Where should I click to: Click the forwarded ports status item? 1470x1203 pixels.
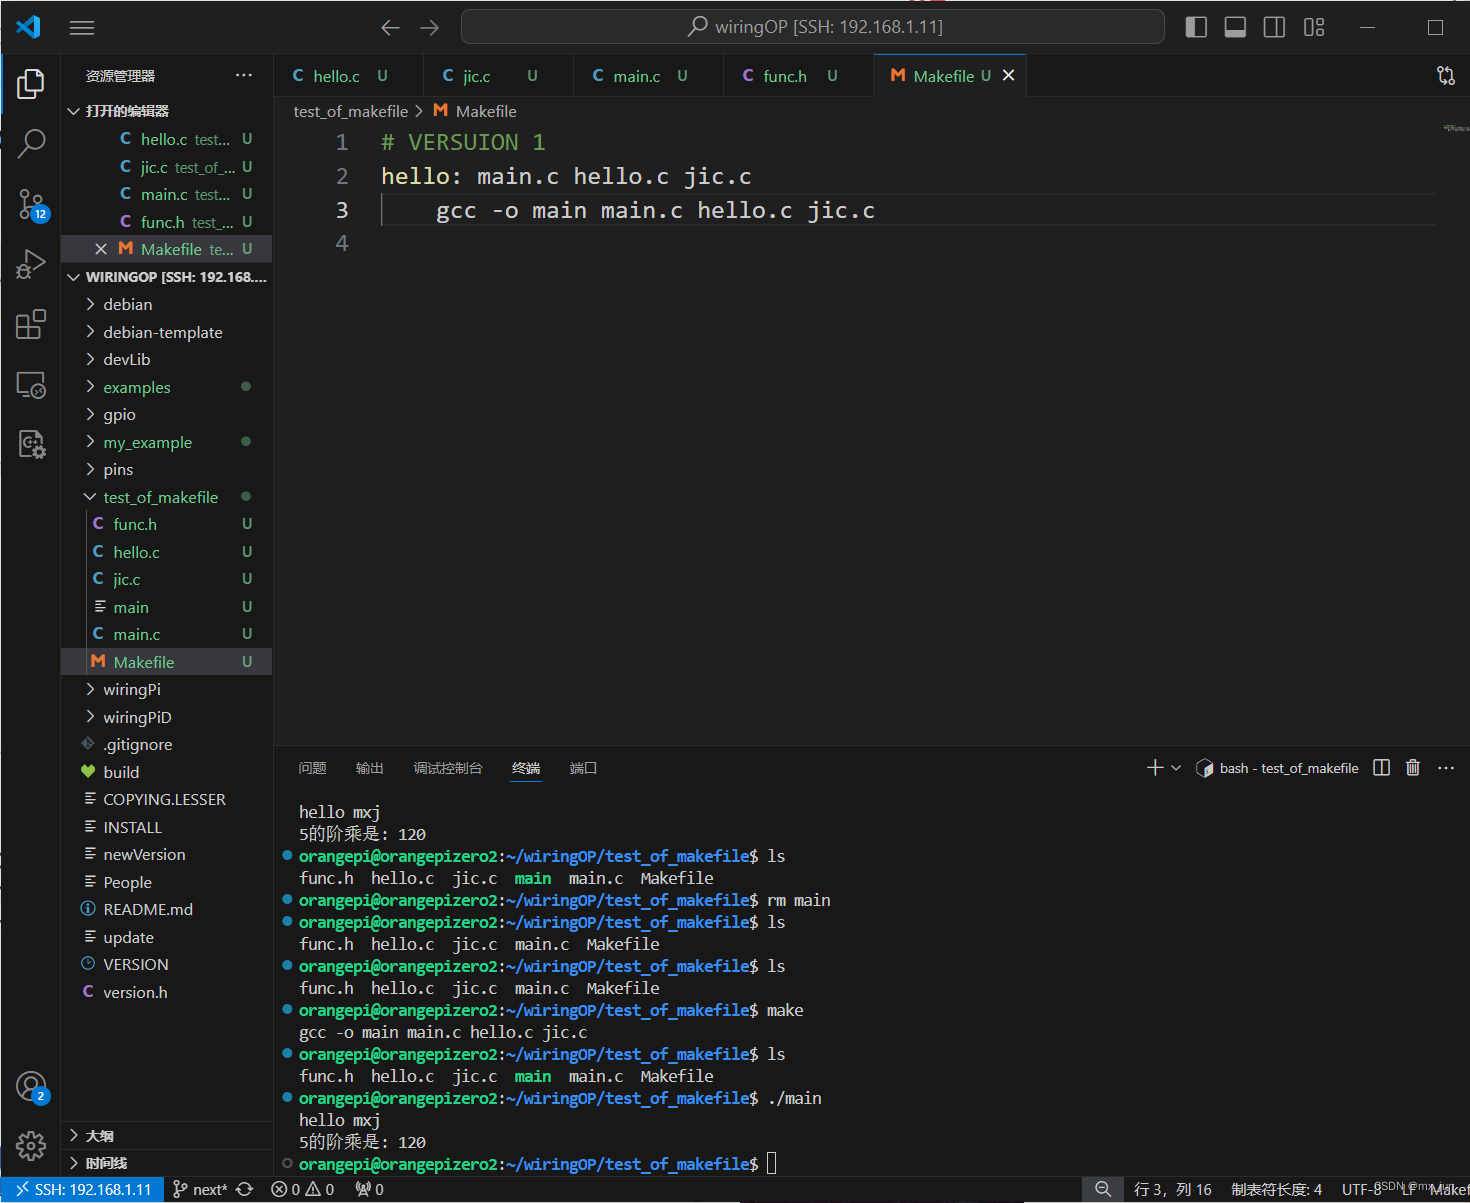pyautogui.click(x=369, y=1190)
